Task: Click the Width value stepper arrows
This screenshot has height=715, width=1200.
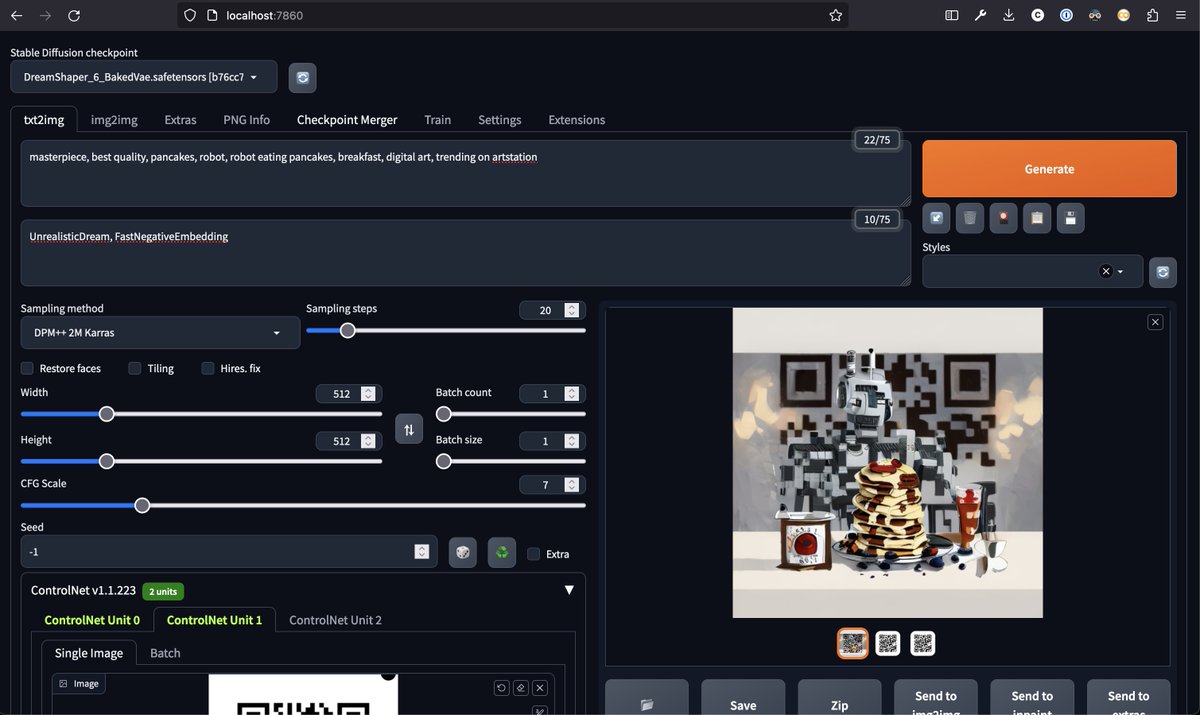Action: [x=368, y=394]
